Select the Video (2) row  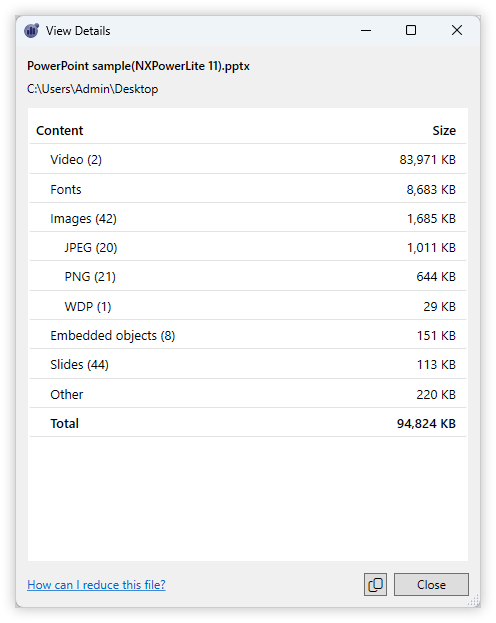click(x=248, y=159)
